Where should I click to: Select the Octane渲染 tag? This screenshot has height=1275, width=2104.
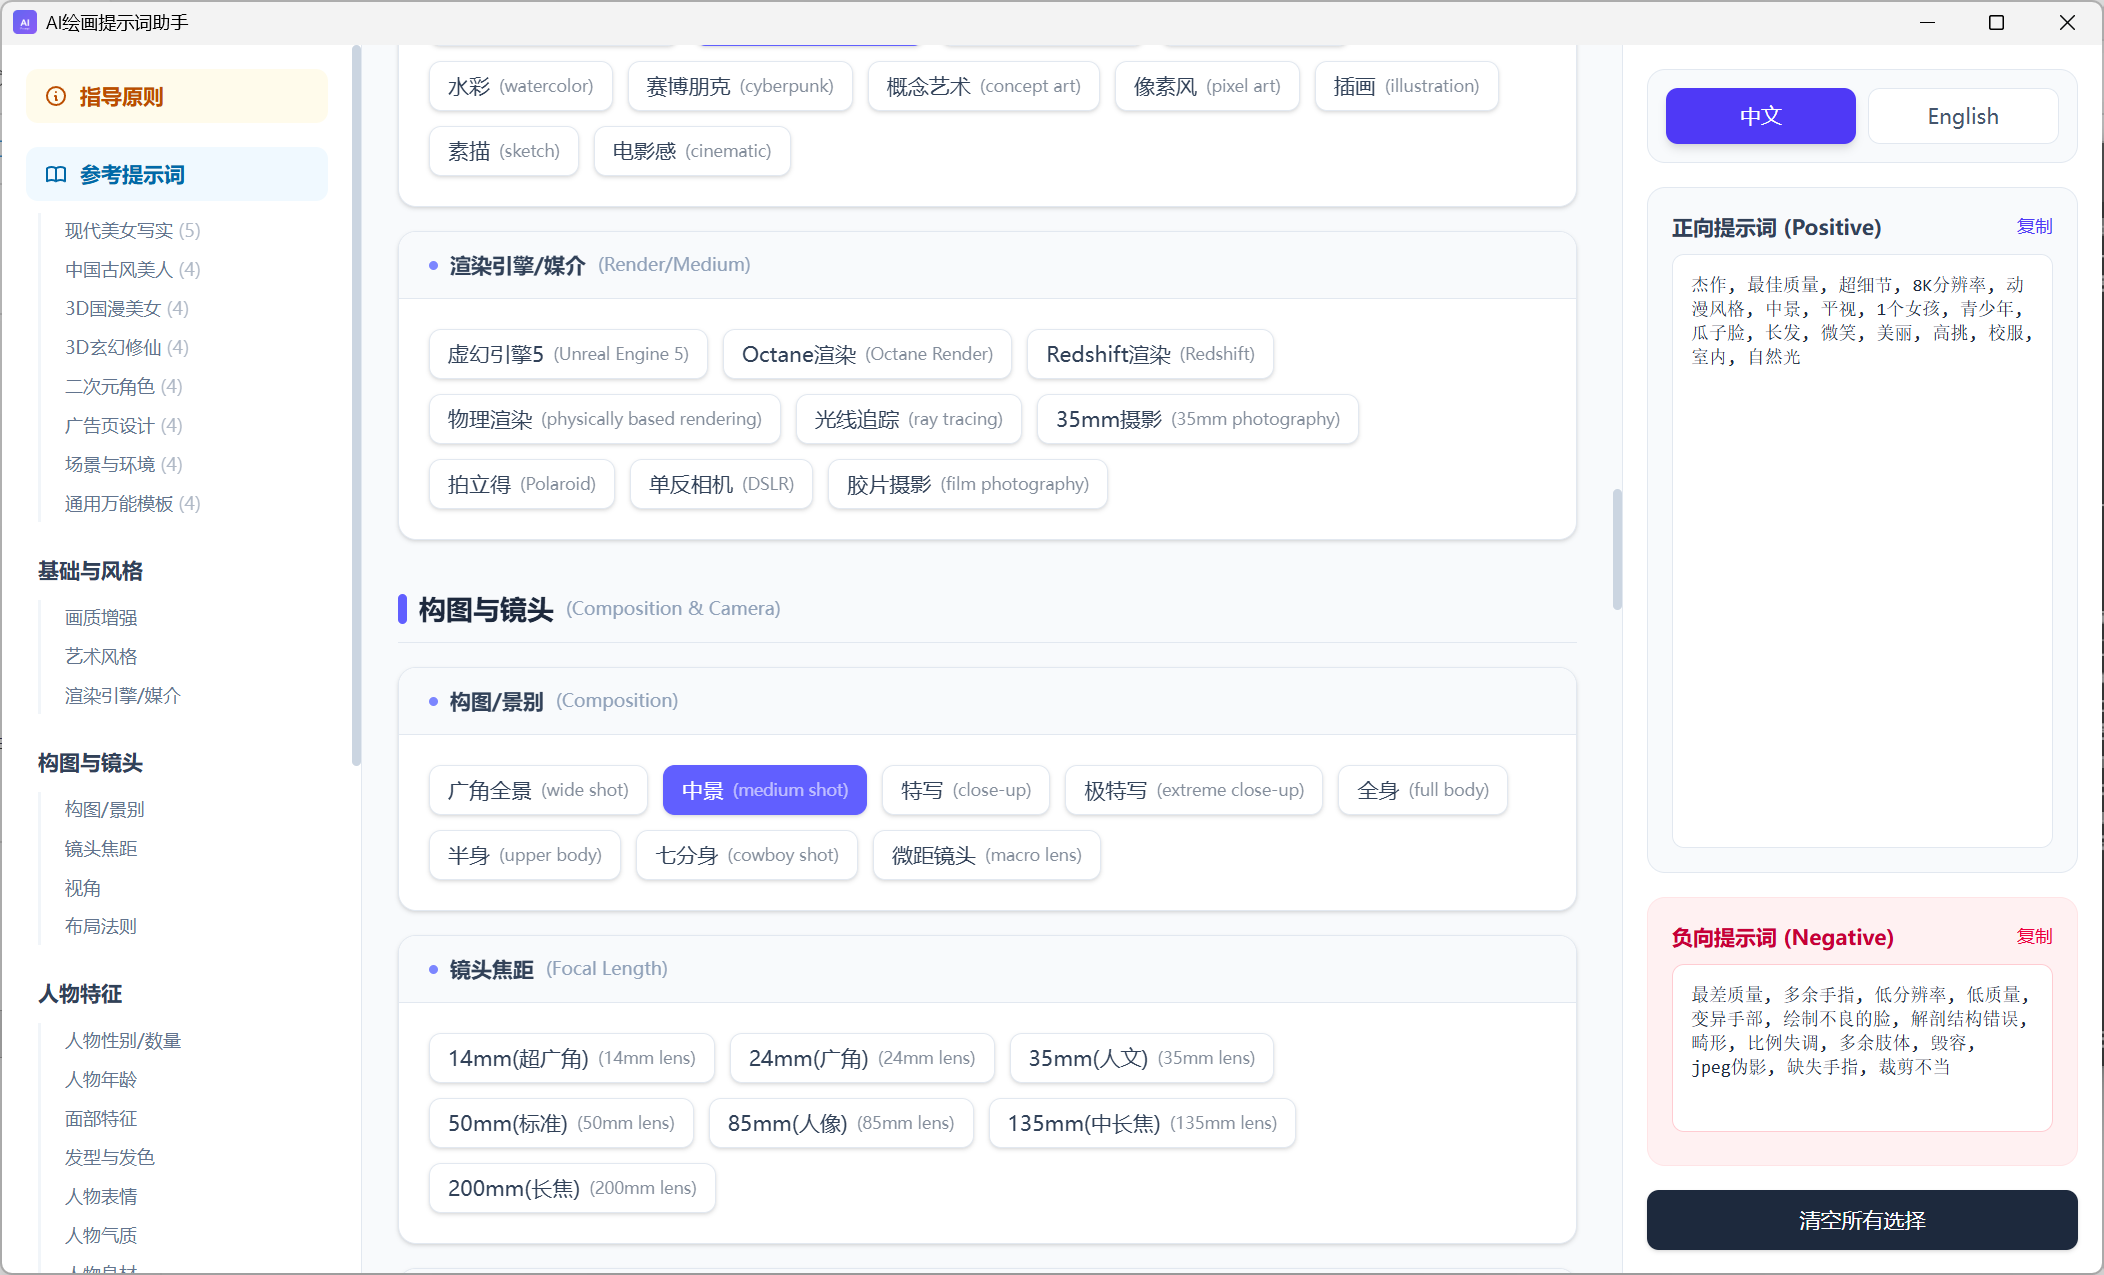[867, 354]
